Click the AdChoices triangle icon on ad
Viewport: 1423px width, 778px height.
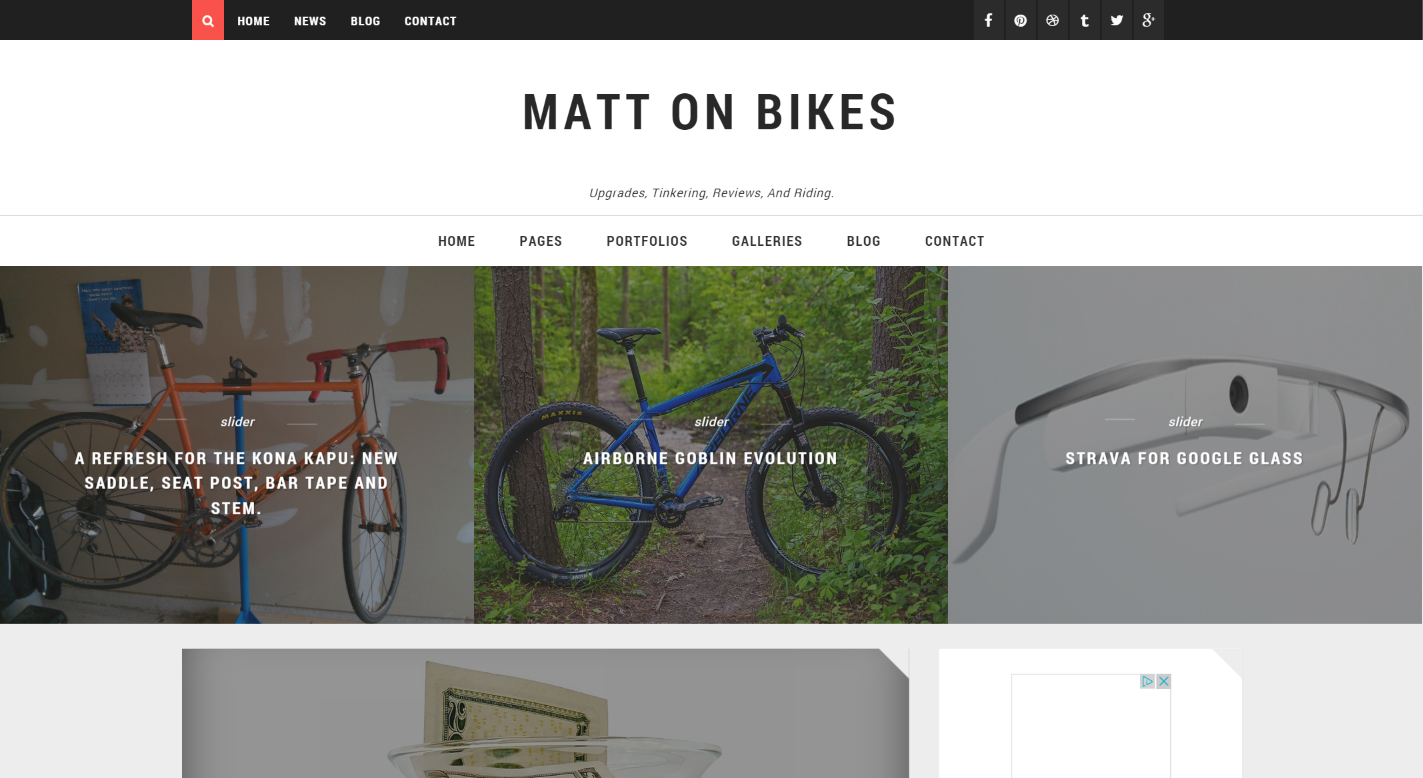[1148, 681]
